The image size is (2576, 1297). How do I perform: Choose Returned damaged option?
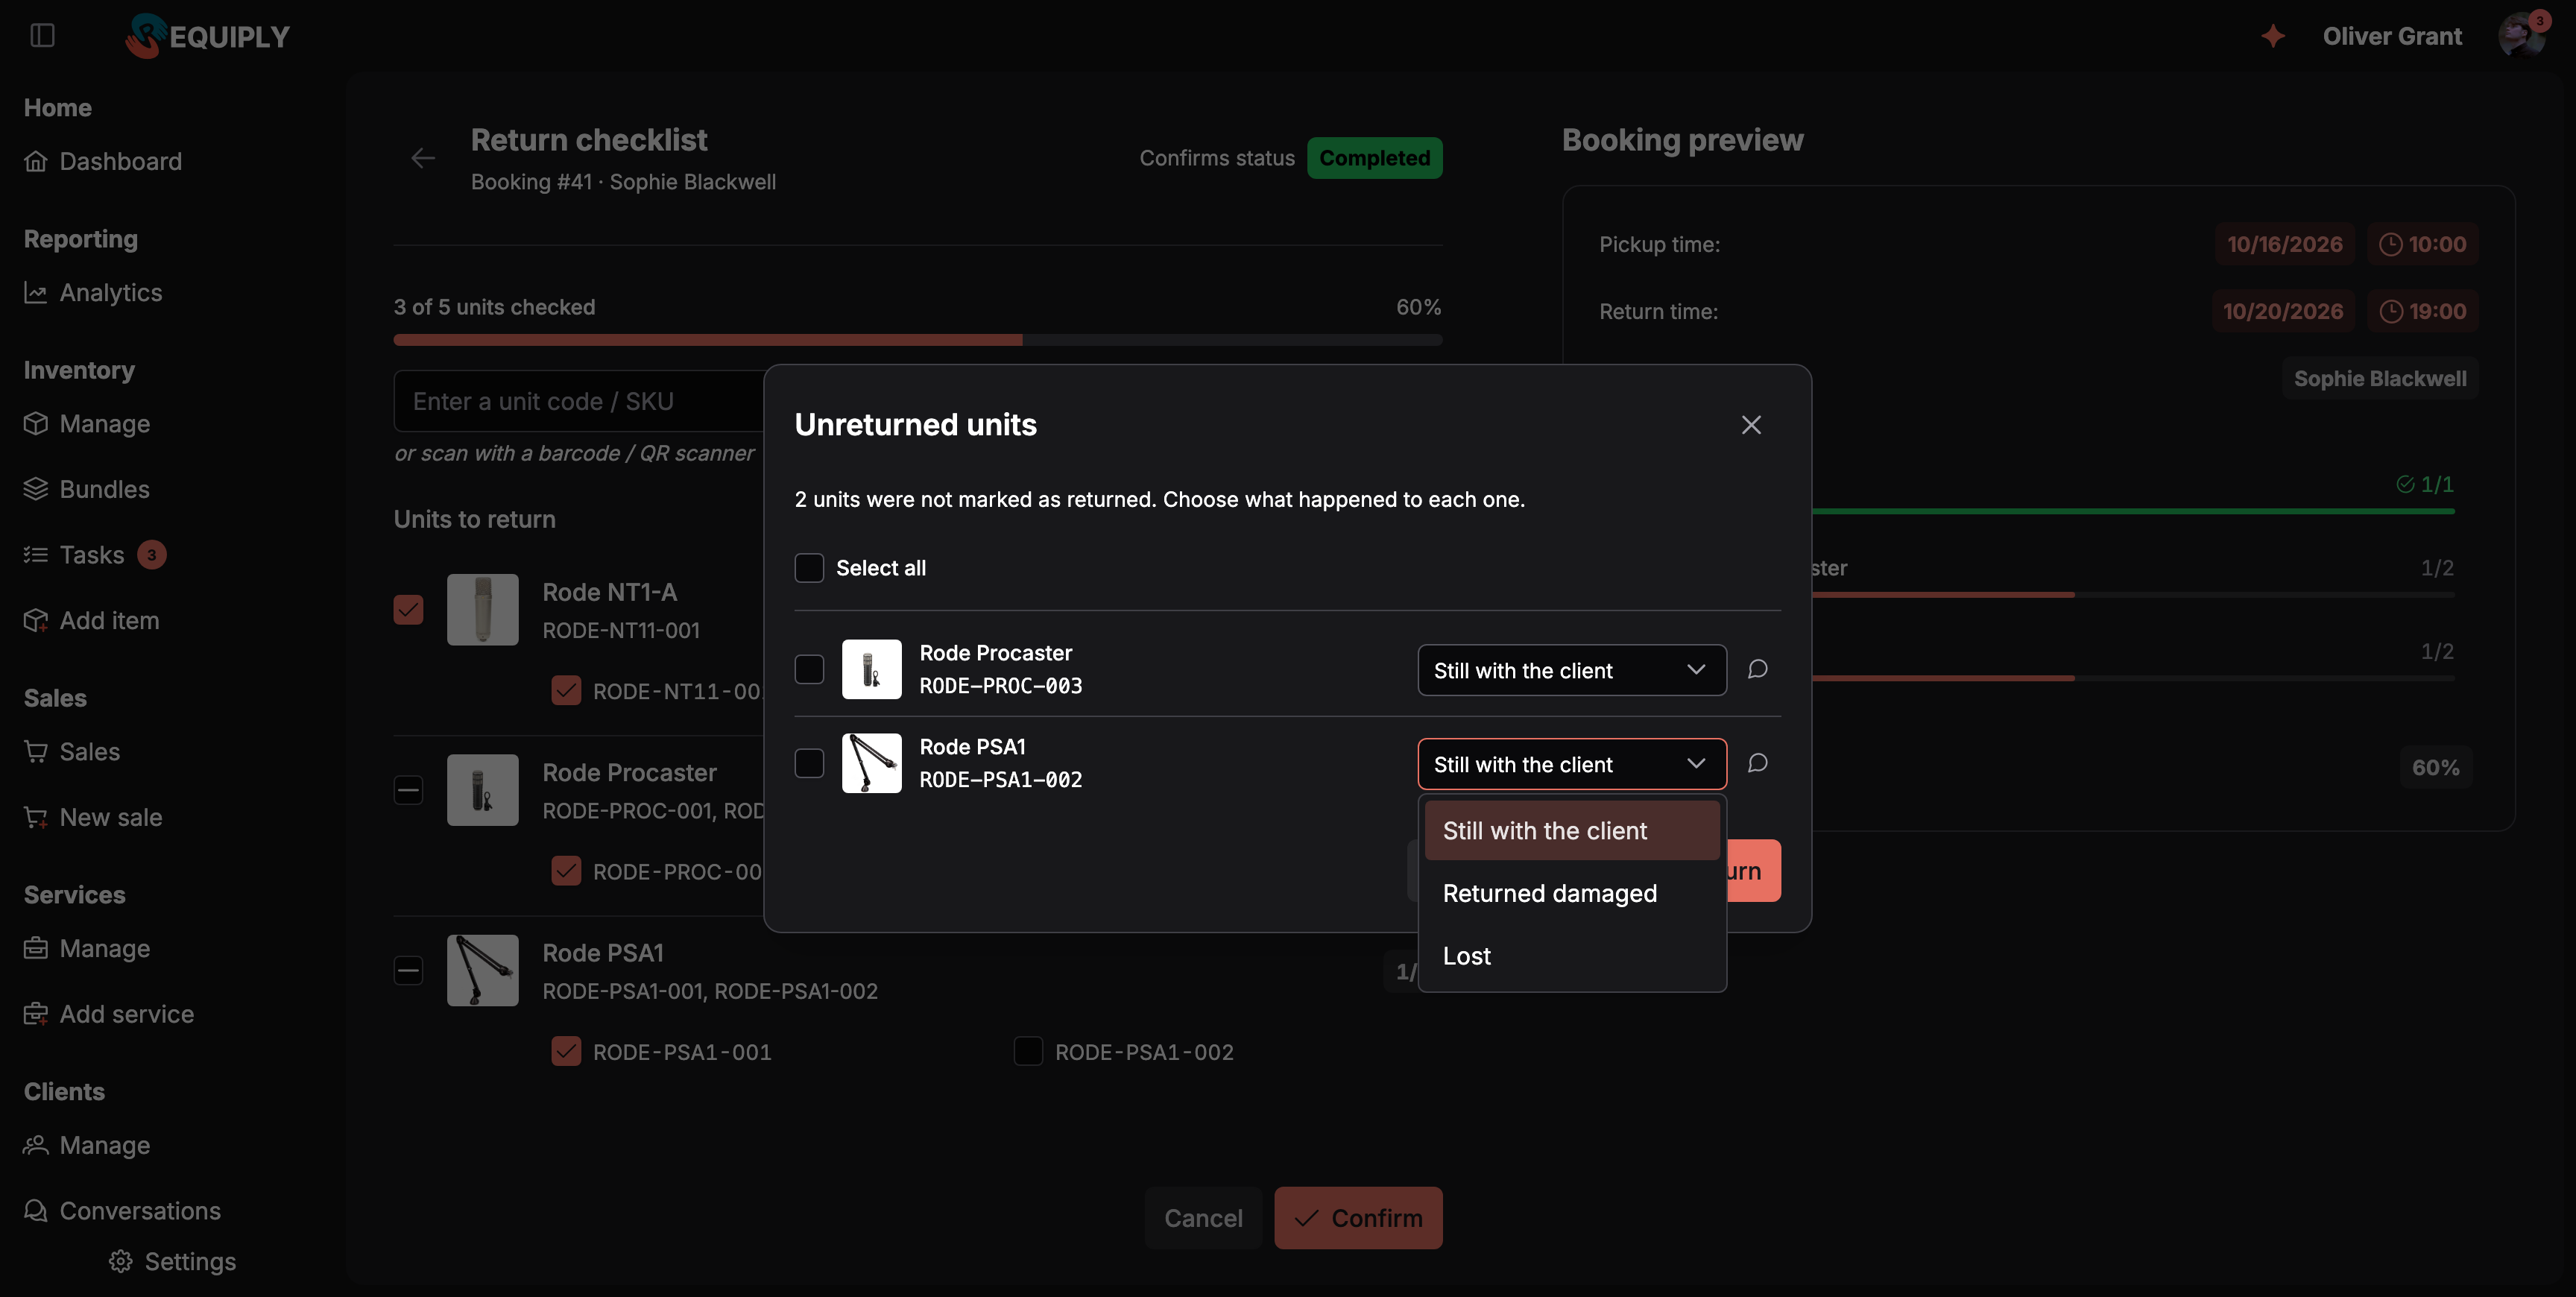(1571, 893)
